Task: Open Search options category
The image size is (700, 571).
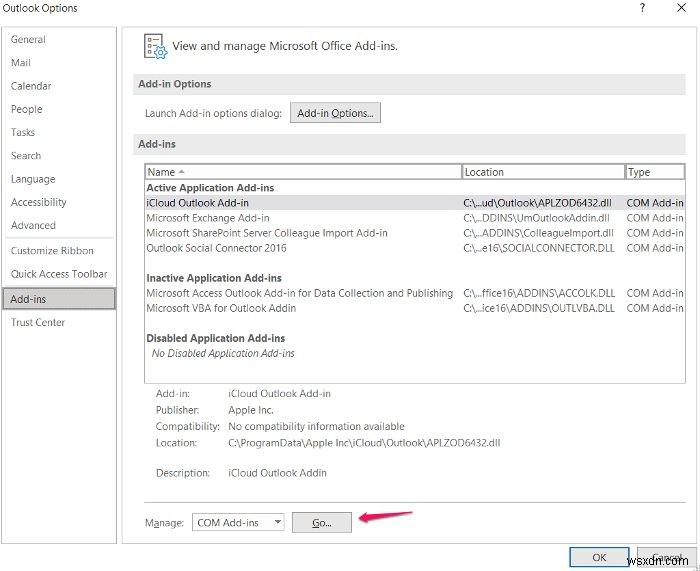Action: [x=26, y=155]
